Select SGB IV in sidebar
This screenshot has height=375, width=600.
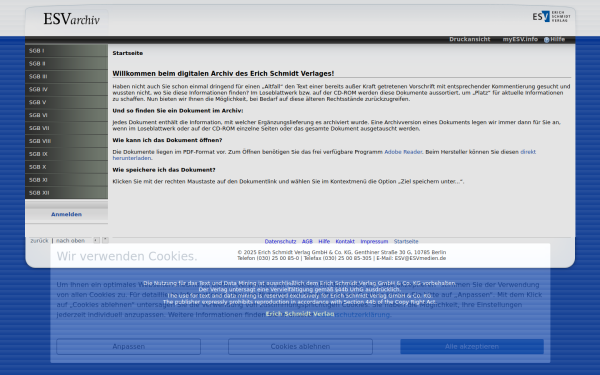(x=67, y=90)
